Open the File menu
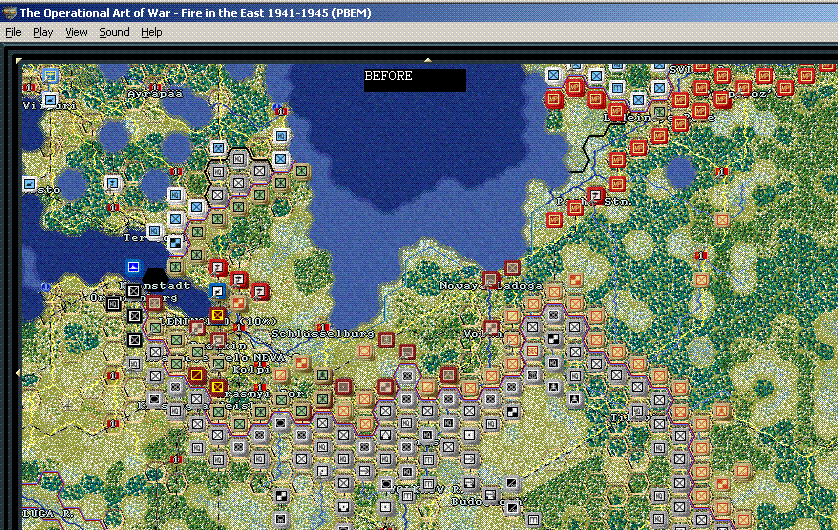Viewport: 840px width, 530px height. coord(13,32)
